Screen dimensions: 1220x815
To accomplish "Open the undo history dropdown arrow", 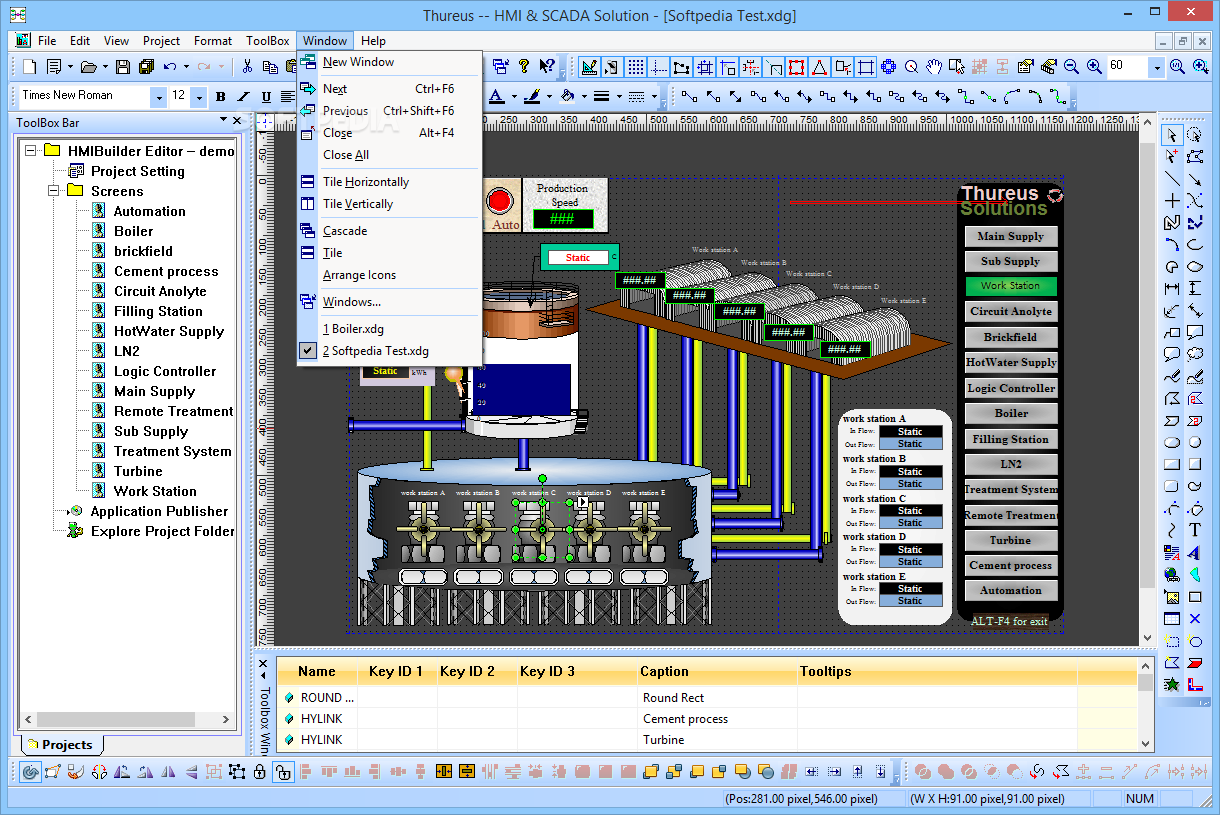I will 185,67.
